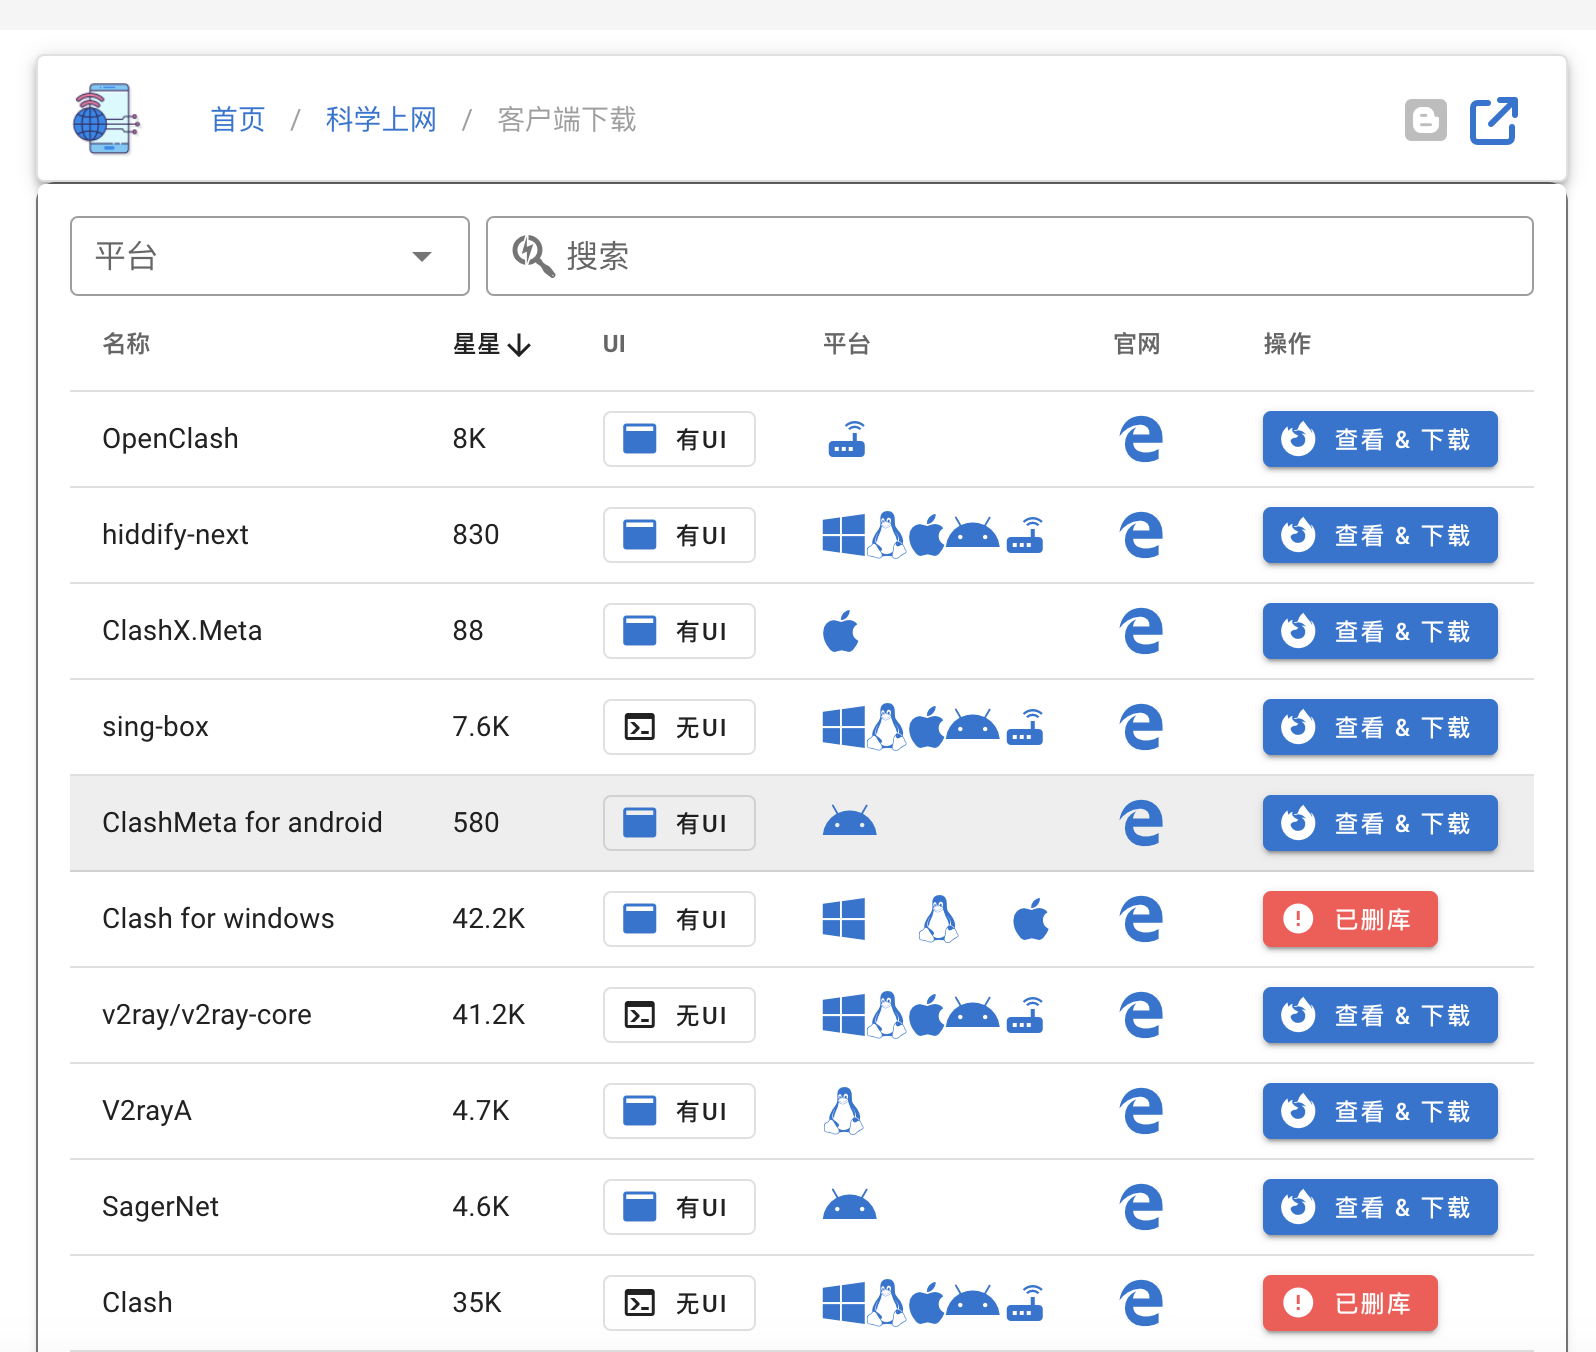This screenshot has height=1352, width=1596.
Task: Click sing-box Linux penguin icon
Action: click(887, 727)
